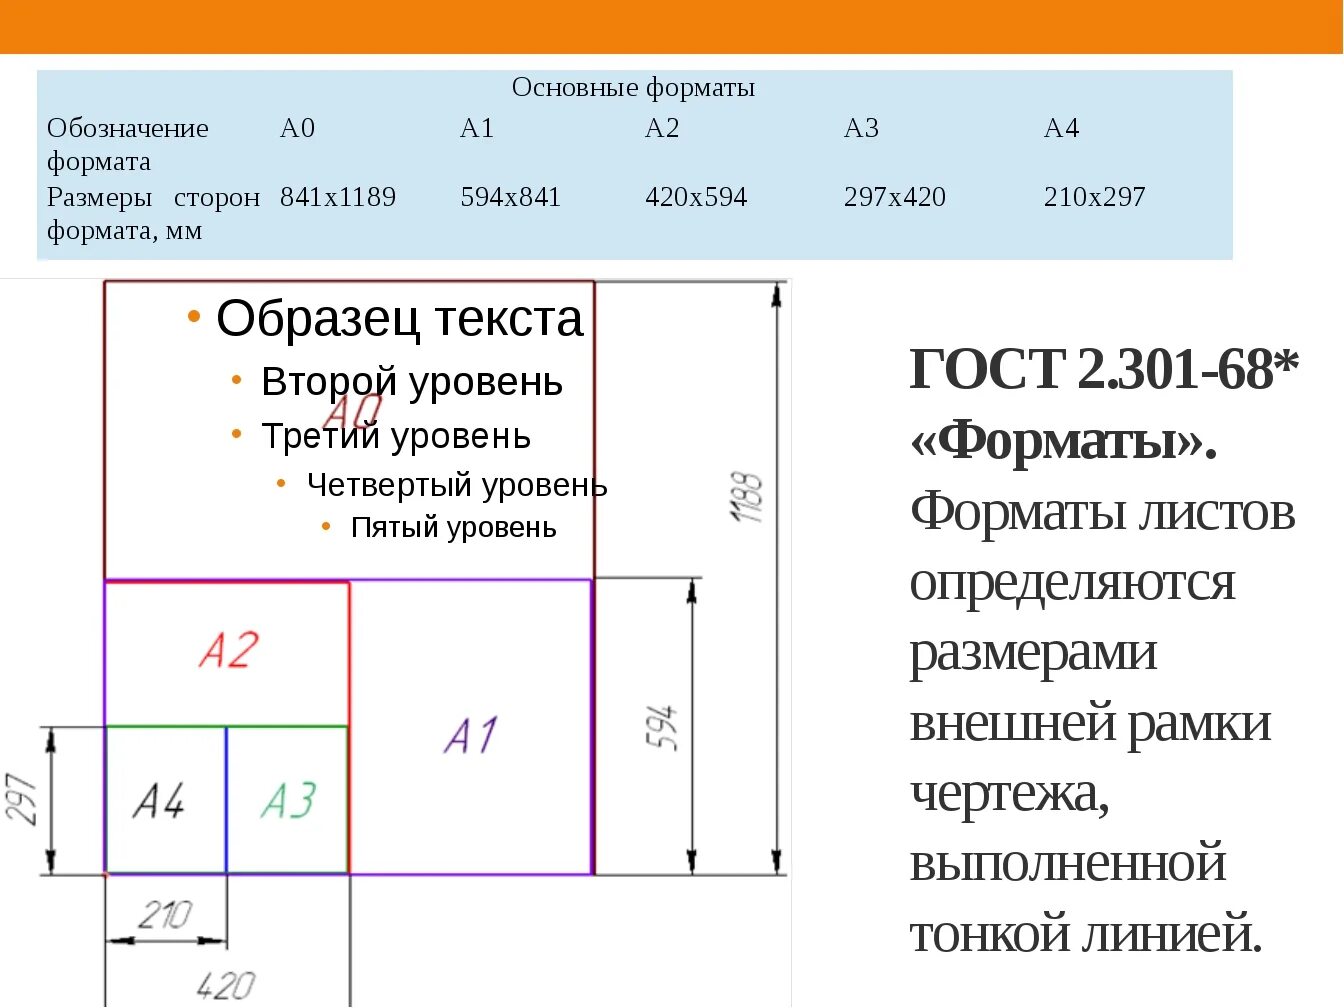Screen dimensions: 1344x1008
Task: Click the word "определяются"
Action: (x=1072, y=583)
